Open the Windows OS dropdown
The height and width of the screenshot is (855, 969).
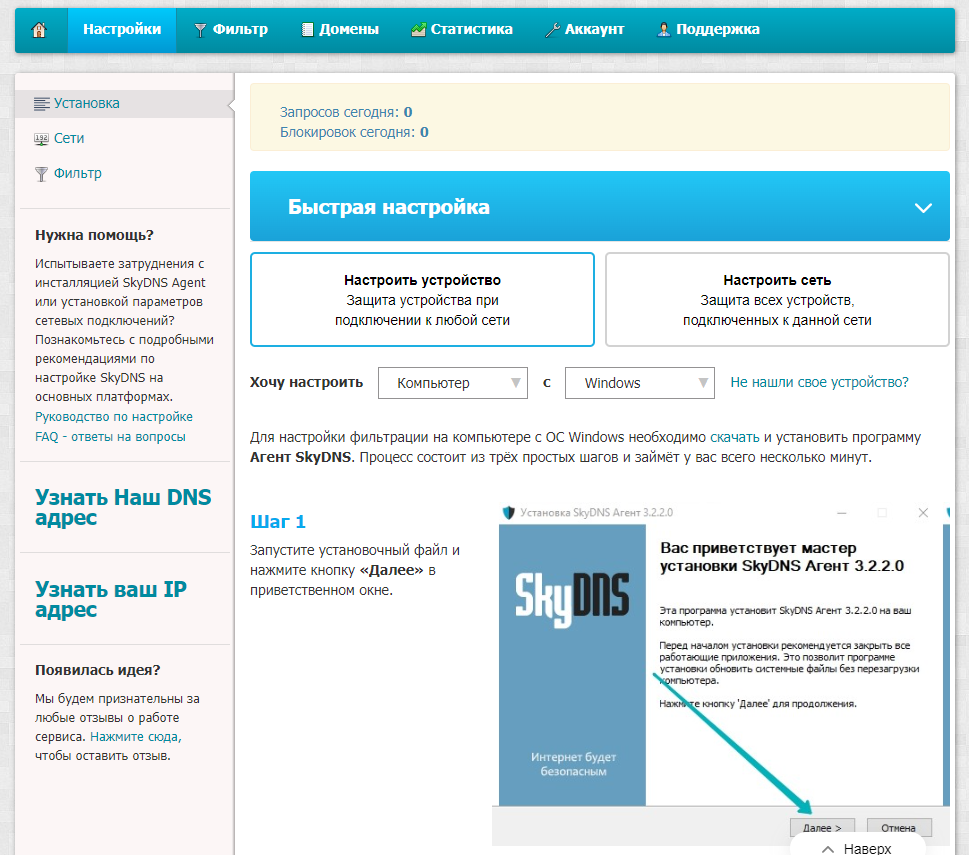click(x=640, y=383)
